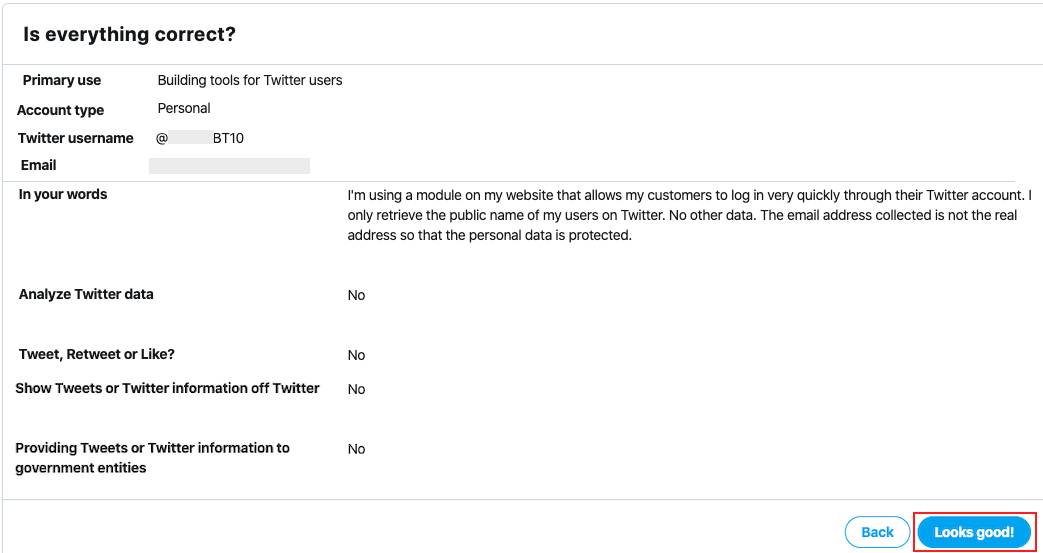Select No beside Show Tweets off Twitter

(x=357, y=389)
